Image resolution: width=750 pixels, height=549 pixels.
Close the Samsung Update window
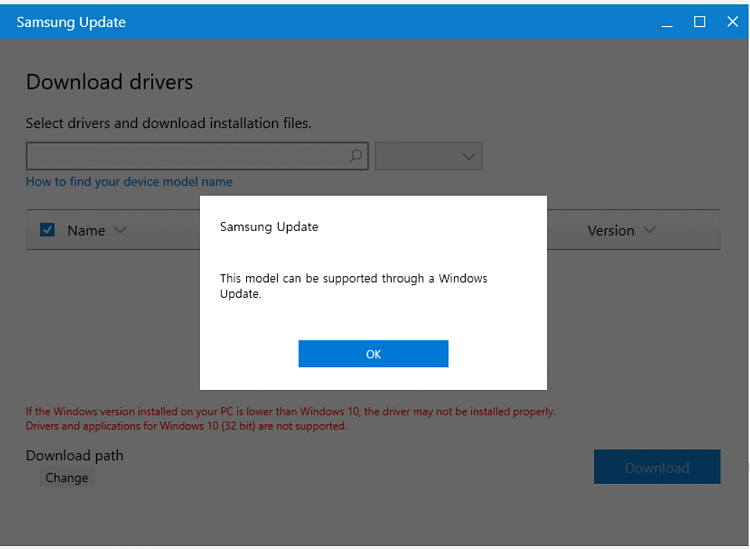[x=732, y=22]
